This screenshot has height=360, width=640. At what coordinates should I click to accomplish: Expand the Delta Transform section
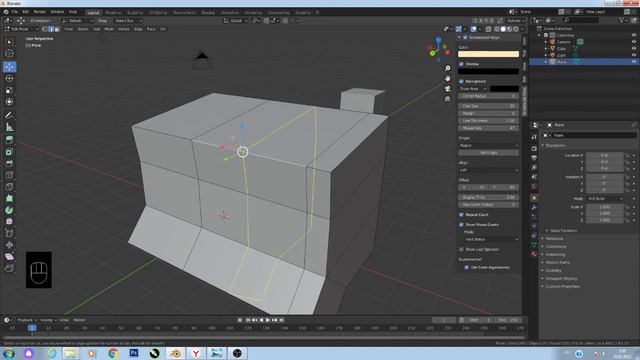point(563,231)
